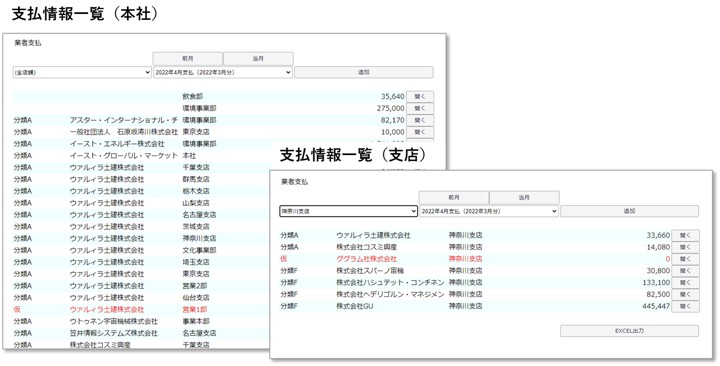The height and width of the screenshot is (366, 720).
Task: Select 山梨支店 cell in the 本社 list
Action: click(196, 203)
